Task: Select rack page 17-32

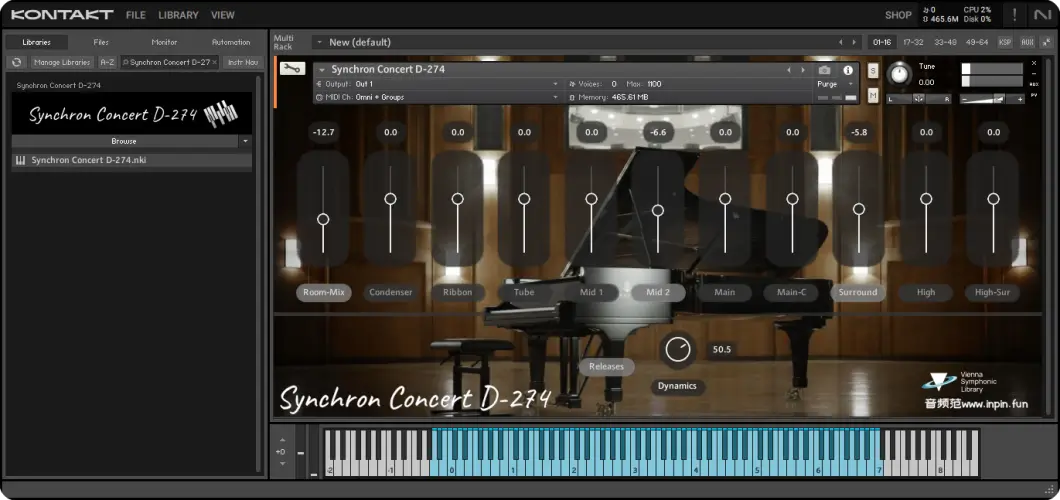Action: point(913,42)
